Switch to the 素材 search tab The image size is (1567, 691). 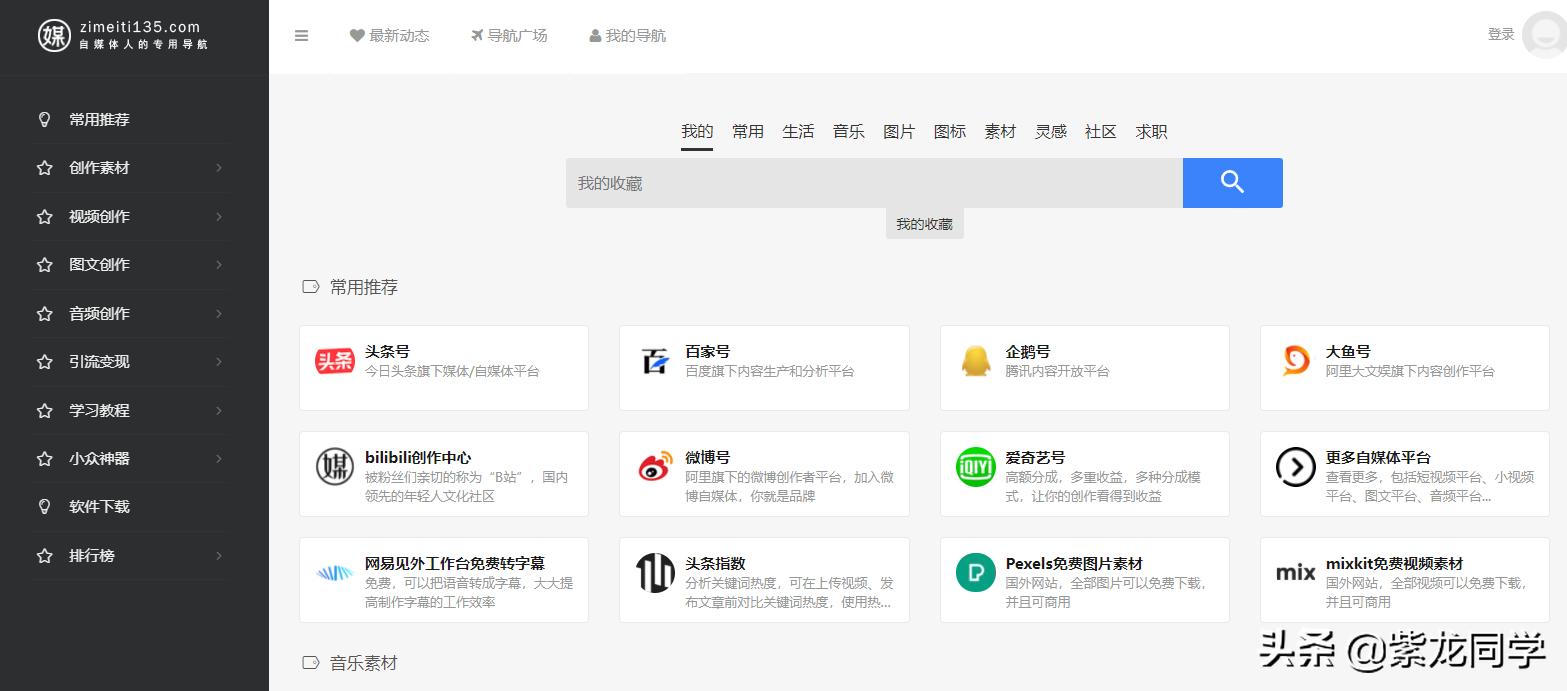[1000, 132]
